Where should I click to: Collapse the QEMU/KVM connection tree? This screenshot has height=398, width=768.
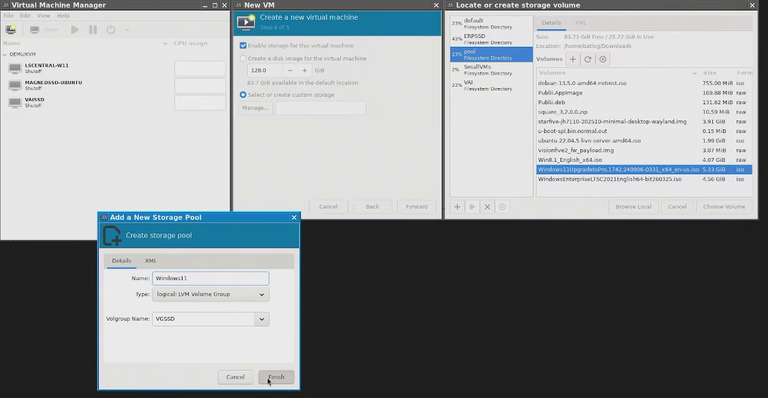(x=5, y=54)
